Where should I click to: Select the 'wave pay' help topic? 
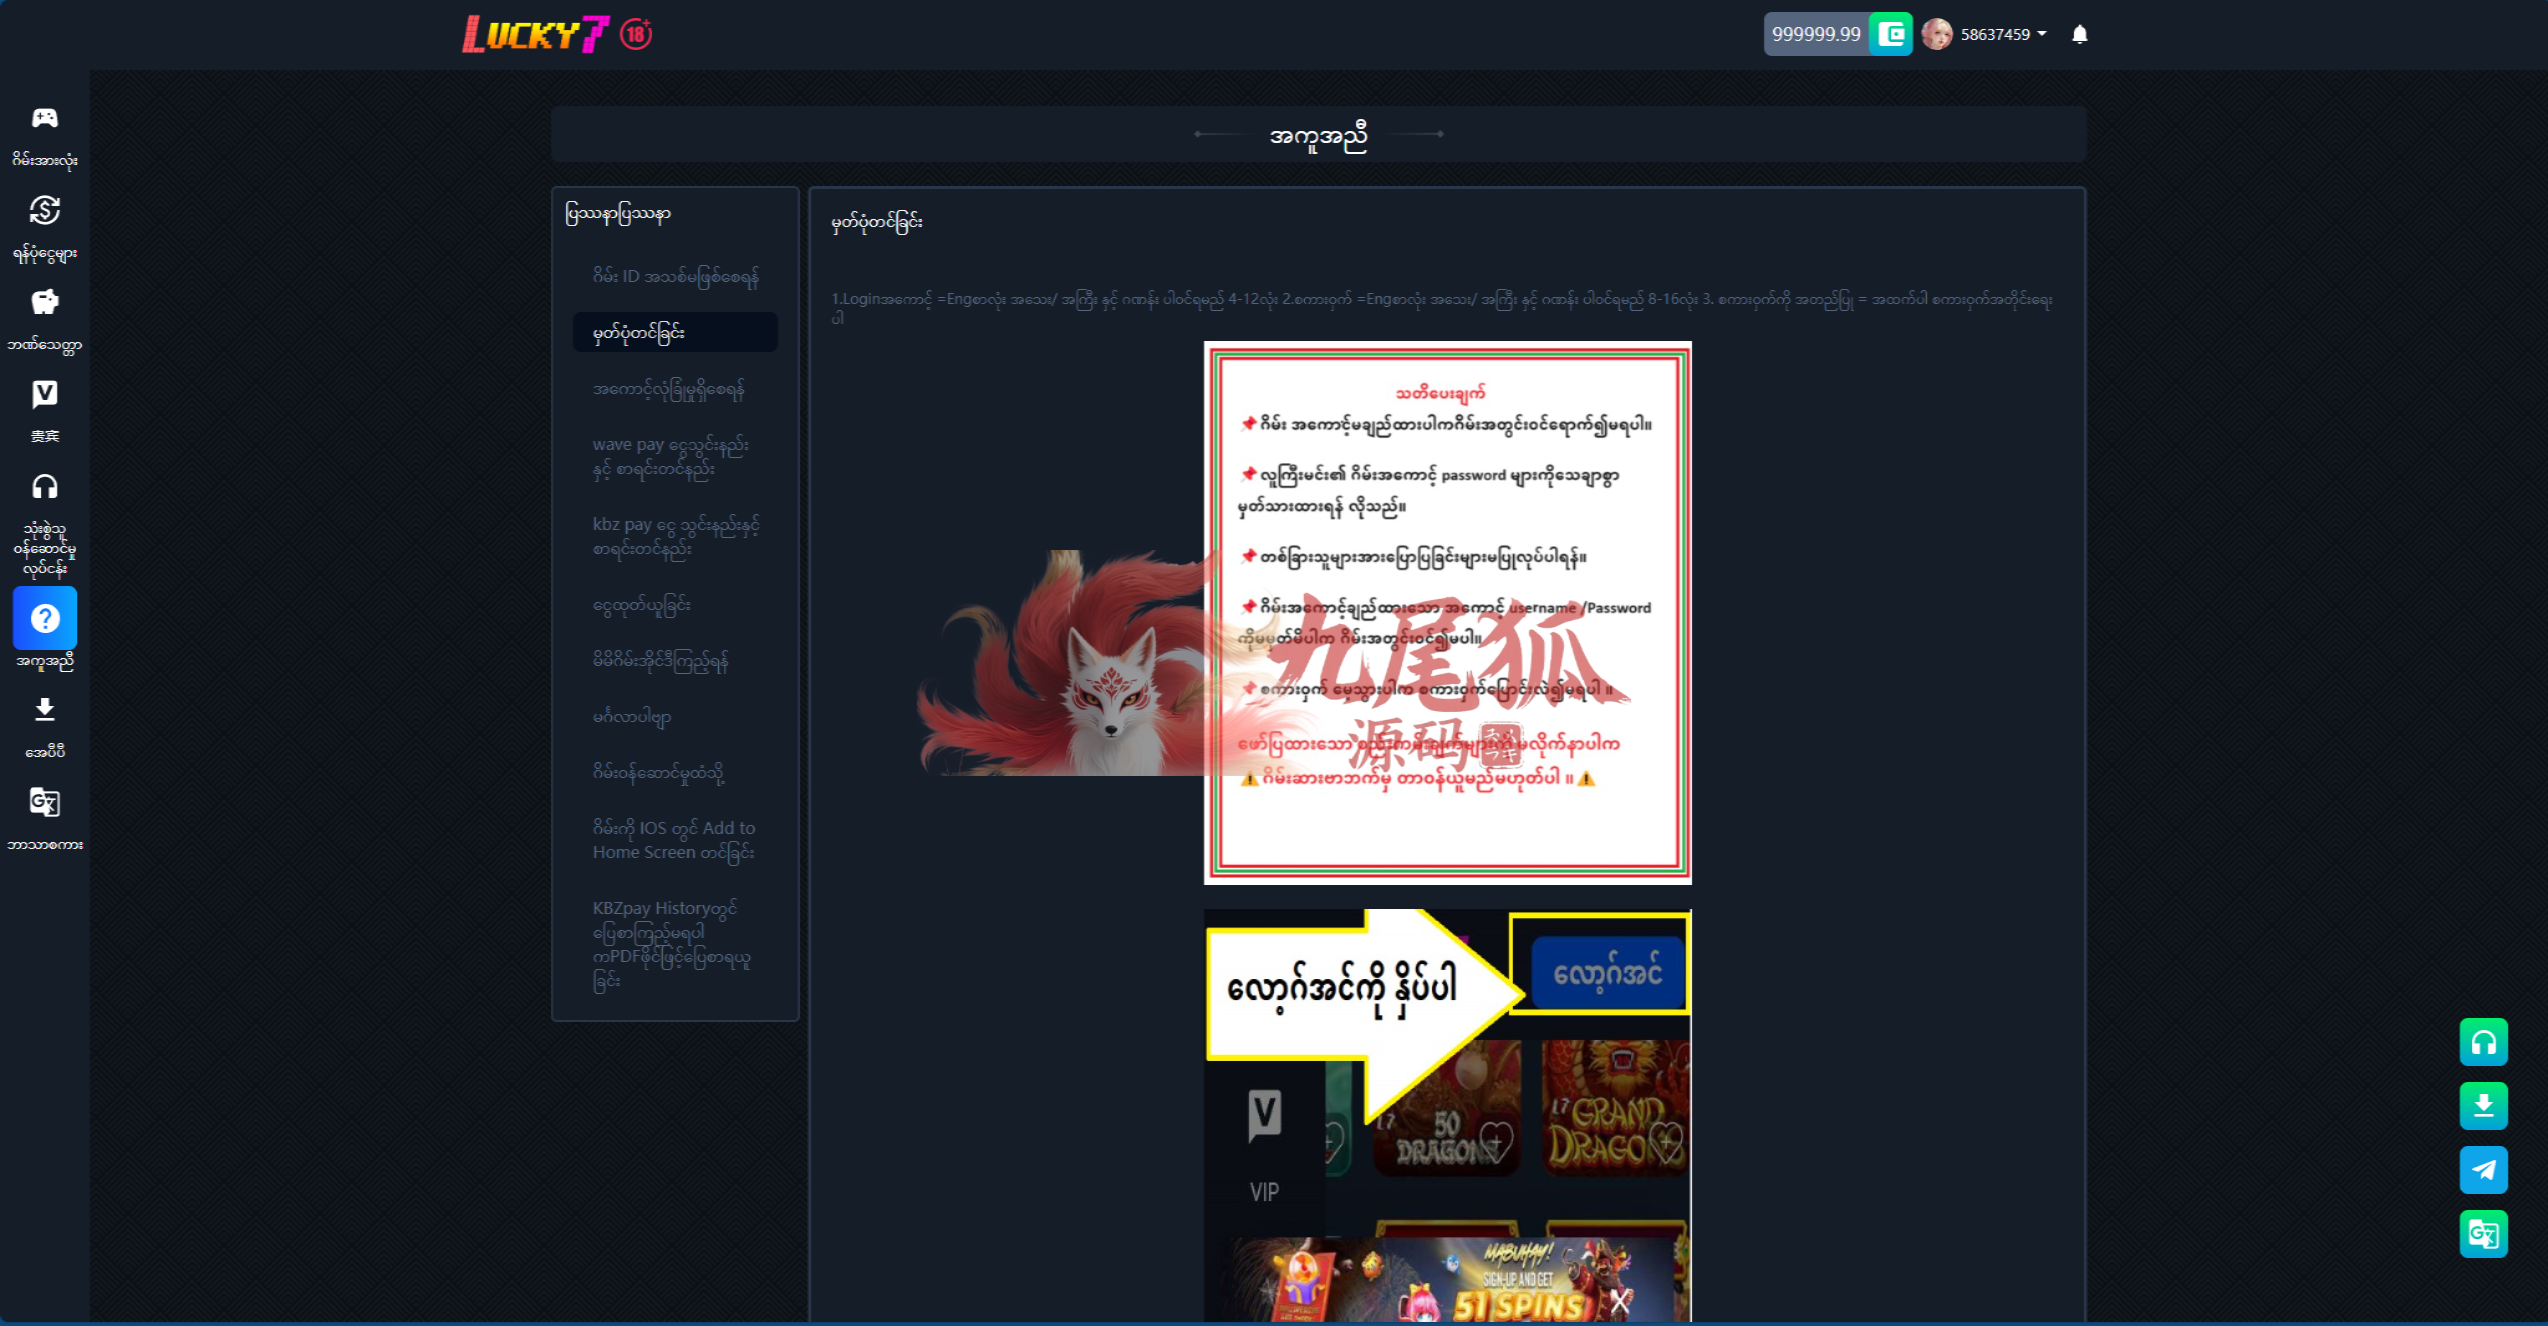(x=670, y=456)
